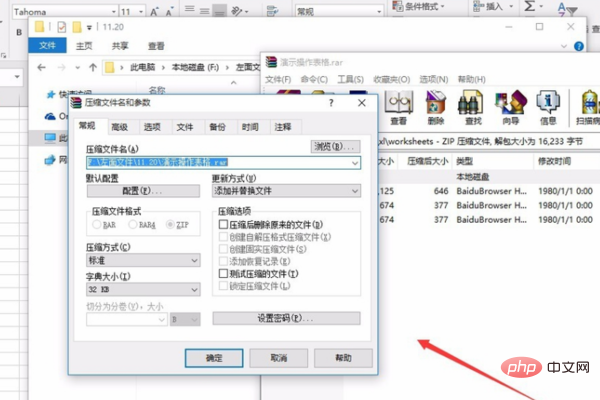Check delete original files after compression

click(223, 224)
